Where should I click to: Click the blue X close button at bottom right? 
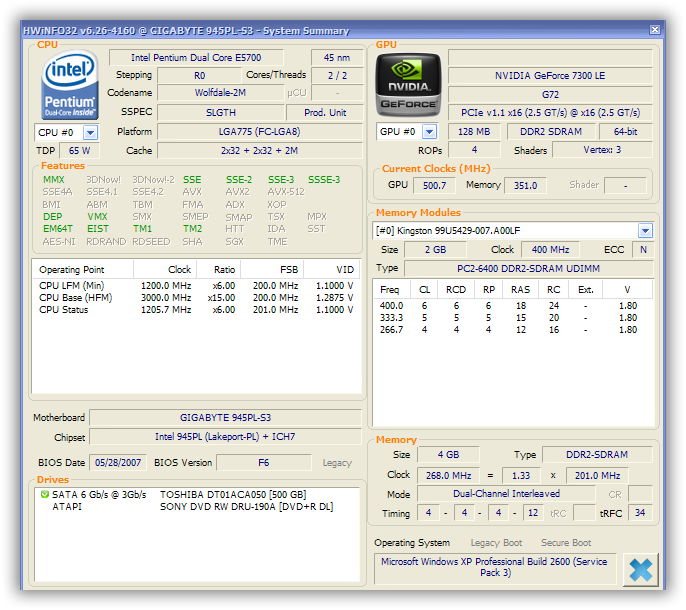pos(640,570)
